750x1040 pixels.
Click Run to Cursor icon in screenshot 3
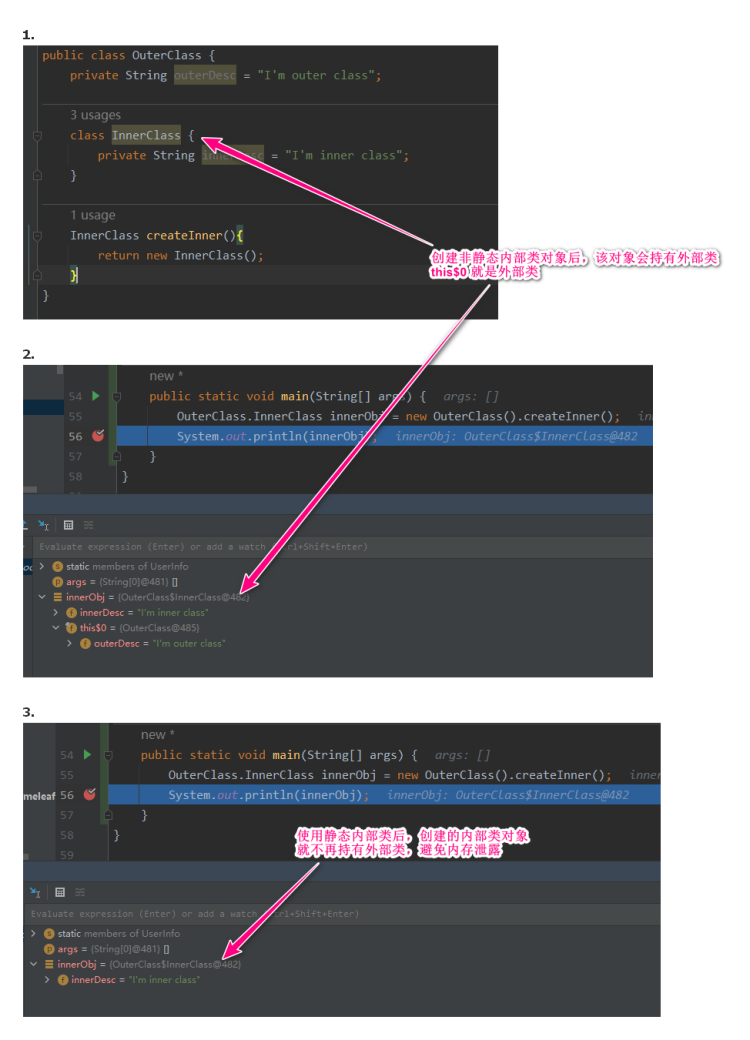tap(35, 893)
